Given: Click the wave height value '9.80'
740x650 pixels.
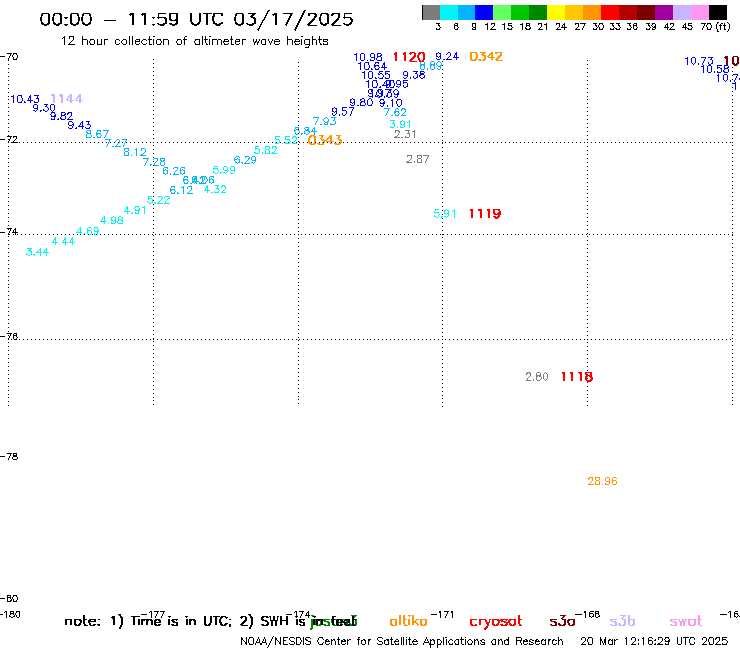Looking at the screenshot, I should coord(361,102).
